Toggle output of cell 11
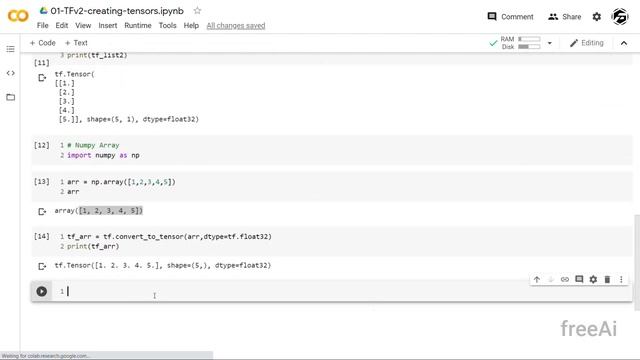The image size is (640, 360). (x=42, y=78)
